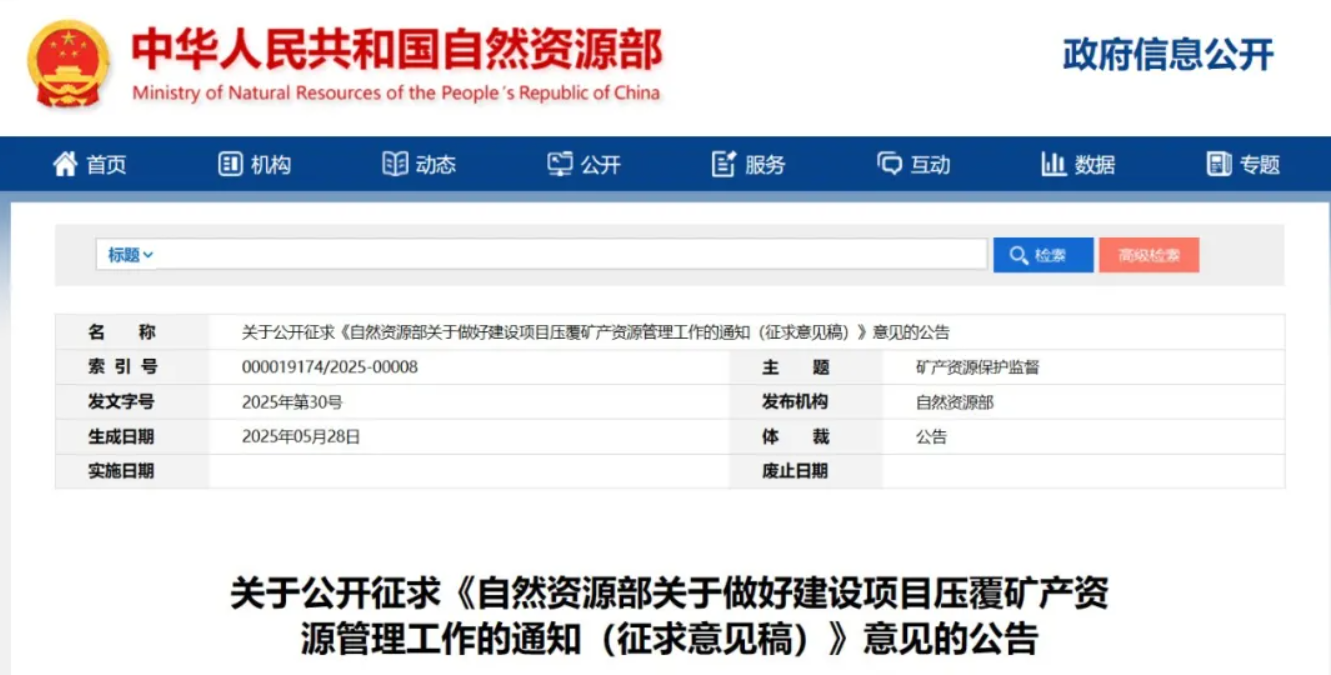Click the home icon beside 首页
This screenshot has width=1331, height=675.
65,164
